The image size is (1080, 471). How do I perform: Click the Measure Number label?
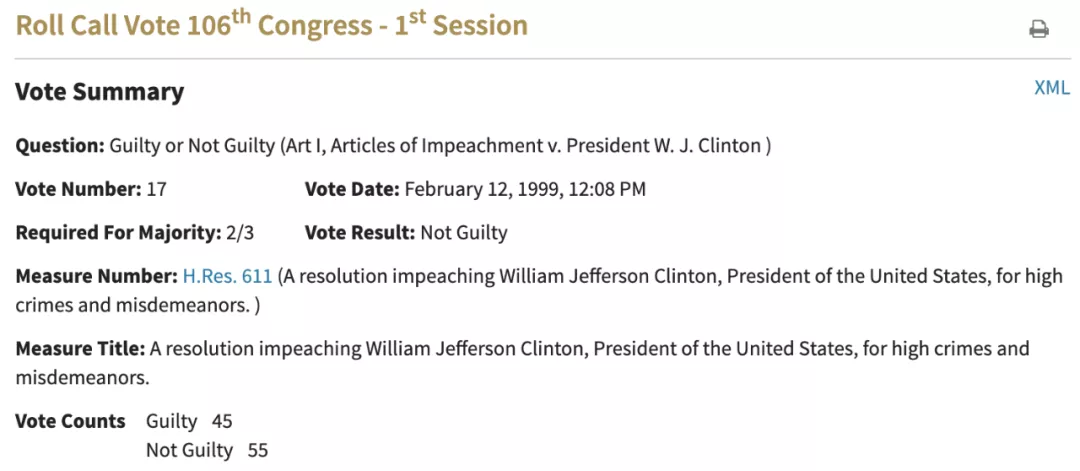pos(96,277)
